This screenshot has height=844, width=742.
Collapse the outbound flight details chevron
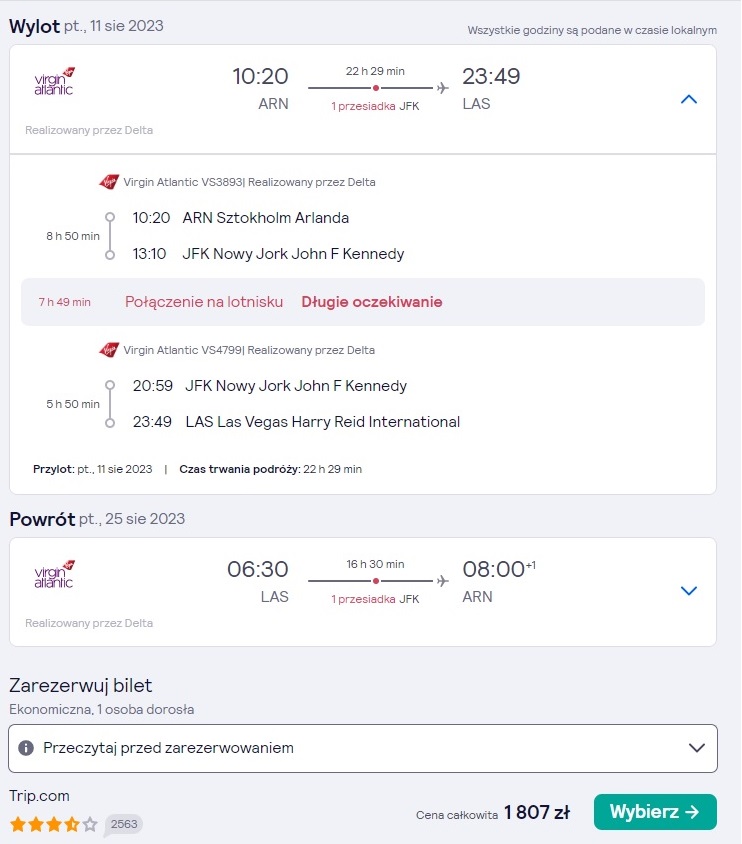click(x=688, y=99)
